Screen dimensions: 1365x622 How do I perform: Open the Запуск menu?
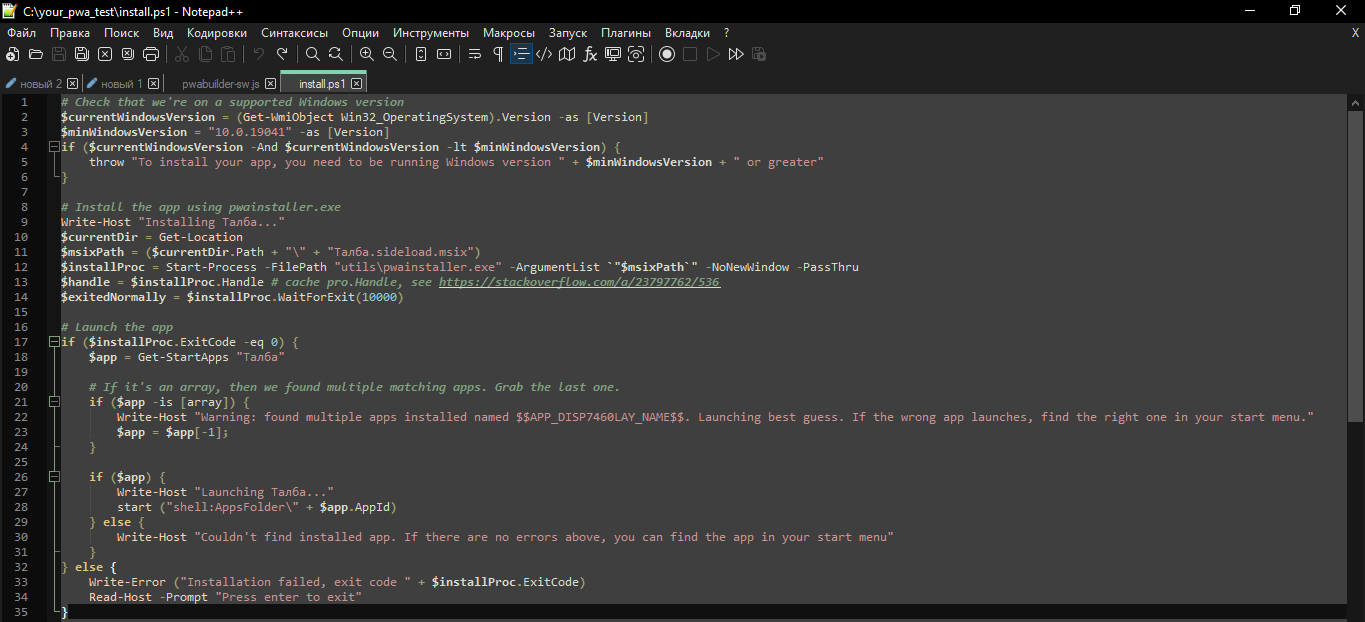[x=568, y=33]
